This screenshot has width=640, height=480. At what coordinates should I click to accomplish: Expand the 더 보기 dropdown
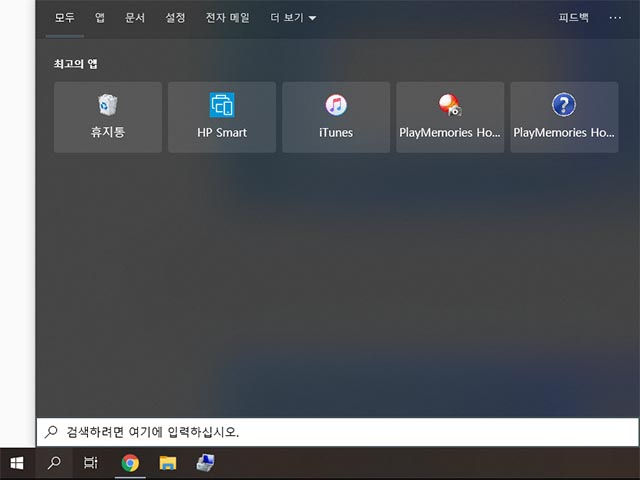point(293,18)
